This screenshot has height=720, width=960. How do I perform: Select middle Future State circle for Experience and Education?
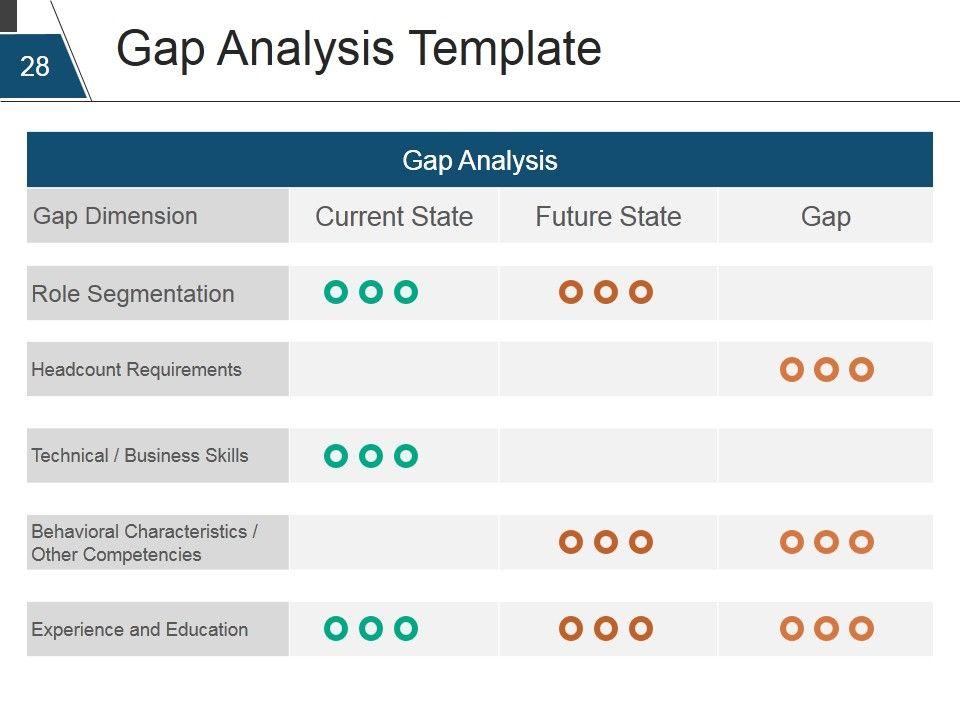[605, 629]
